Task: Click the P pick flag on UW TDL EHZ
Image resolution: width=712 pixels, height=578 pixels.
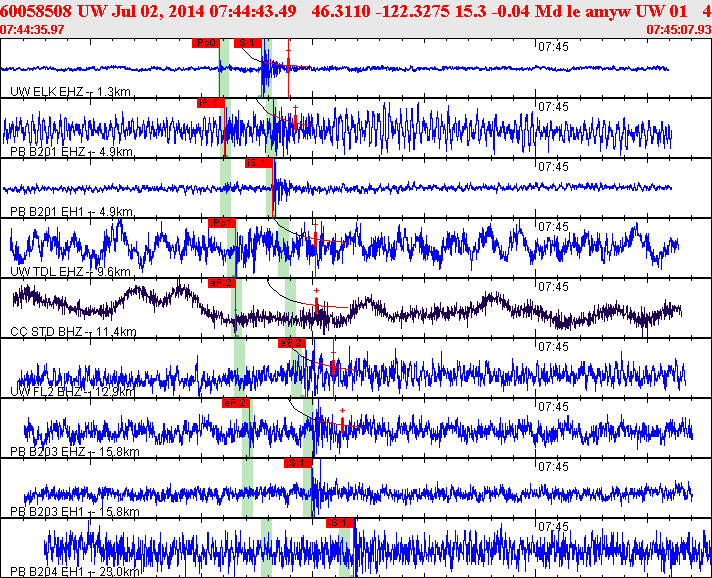Action: (221, 223)
